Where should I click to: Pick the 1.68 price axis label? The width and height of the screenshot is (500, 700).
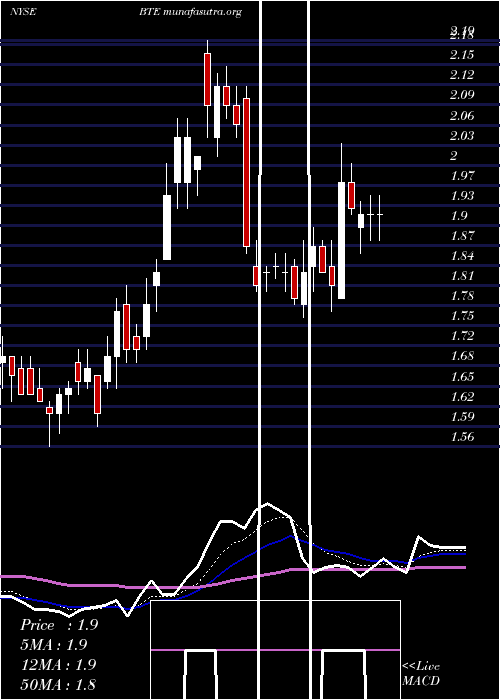tap(462, 356)
